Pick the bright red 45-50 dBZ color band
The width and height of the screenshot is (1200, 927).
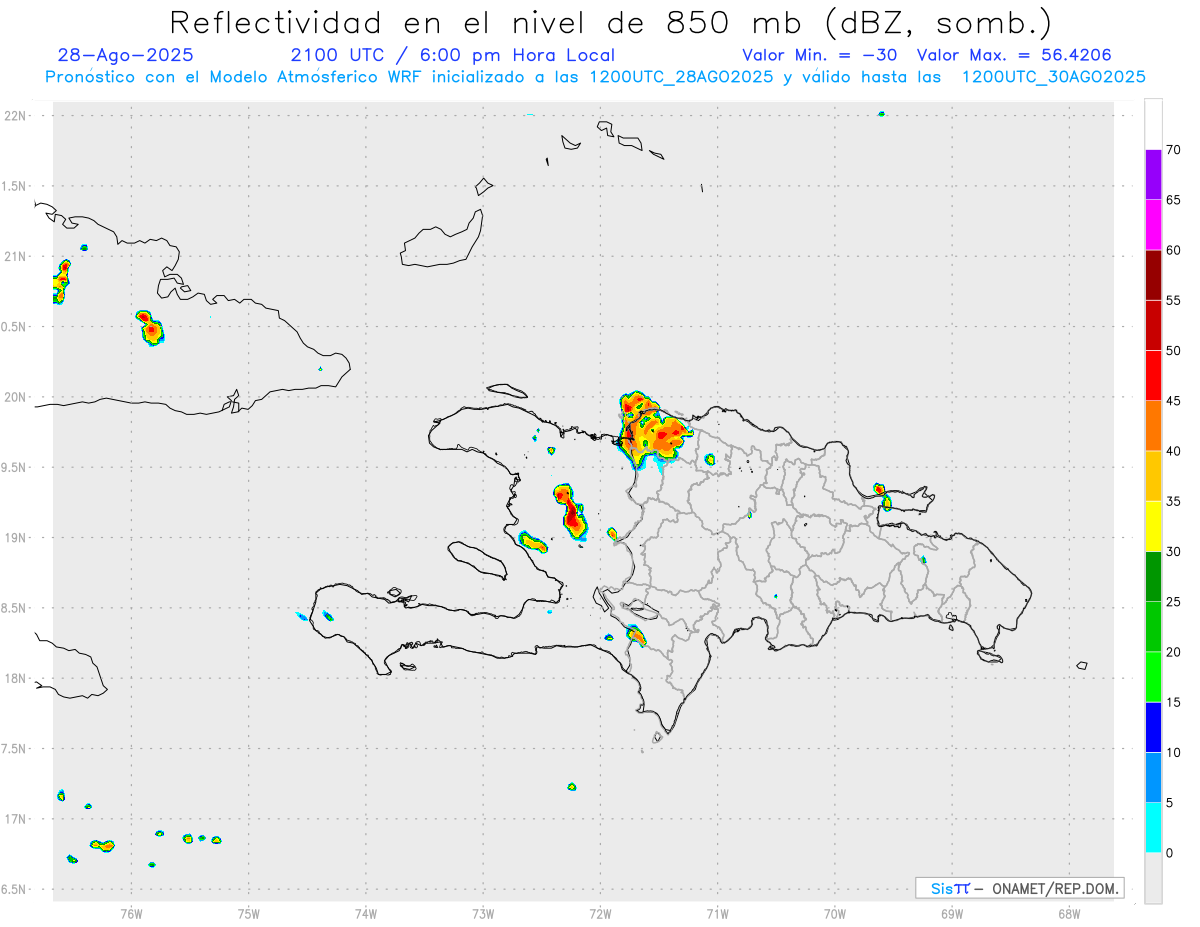1153,375
